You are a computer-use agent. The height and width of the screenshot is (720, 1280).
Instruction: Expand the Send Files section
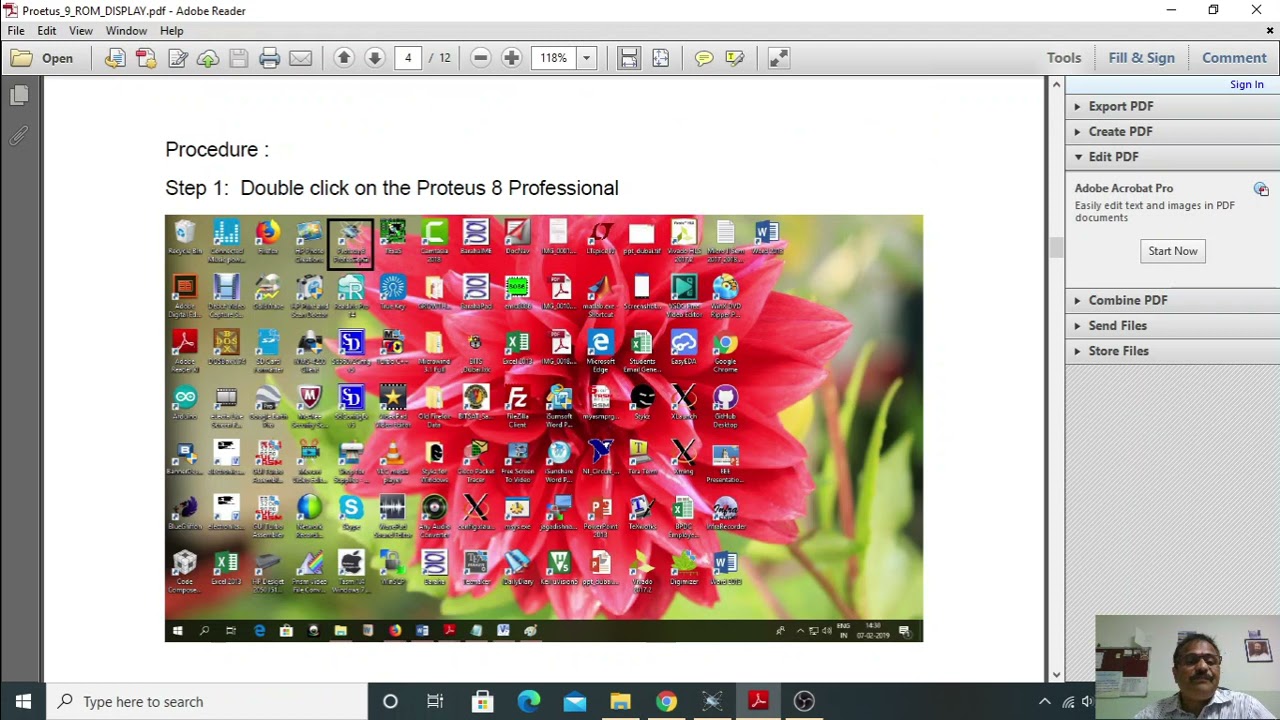[x=1172, y=326]
